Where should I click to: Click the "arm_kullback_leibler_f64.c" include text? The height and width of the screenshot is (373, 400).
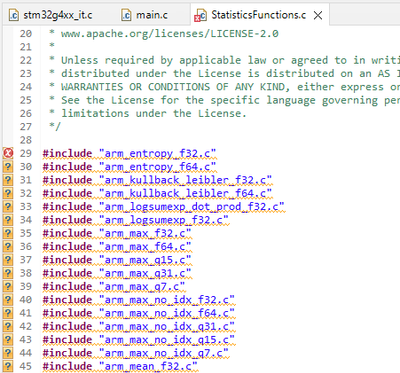click(186, 193)
